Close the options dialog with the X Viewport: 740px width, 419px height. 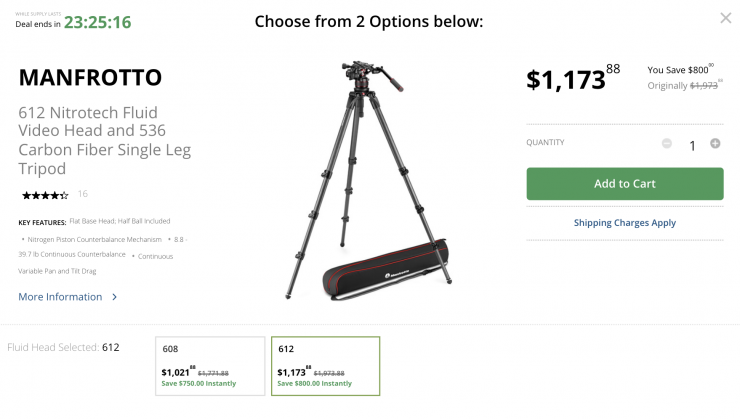coord(725,18)
